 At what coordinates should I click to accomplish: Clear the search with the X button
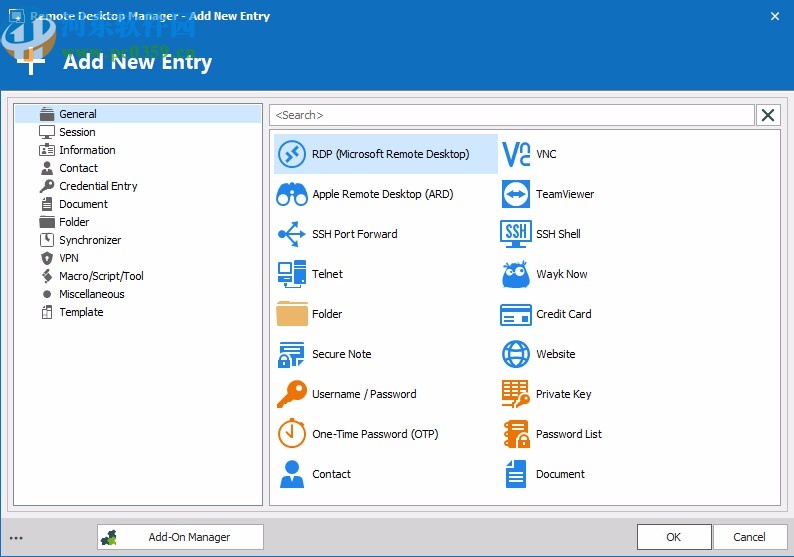[768, 115]
